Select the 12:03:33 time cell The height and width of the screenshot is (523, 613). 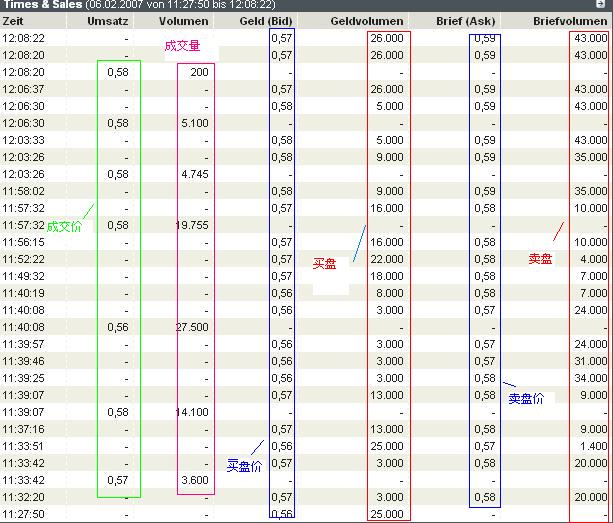(23, 140)
